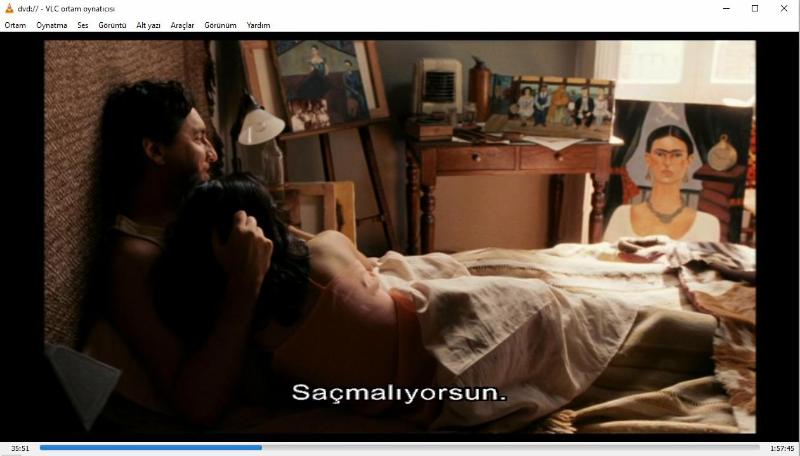Click the elapsed time label 35:51
Viewport: 800px width, 456px height.
(x=19, y=448)
